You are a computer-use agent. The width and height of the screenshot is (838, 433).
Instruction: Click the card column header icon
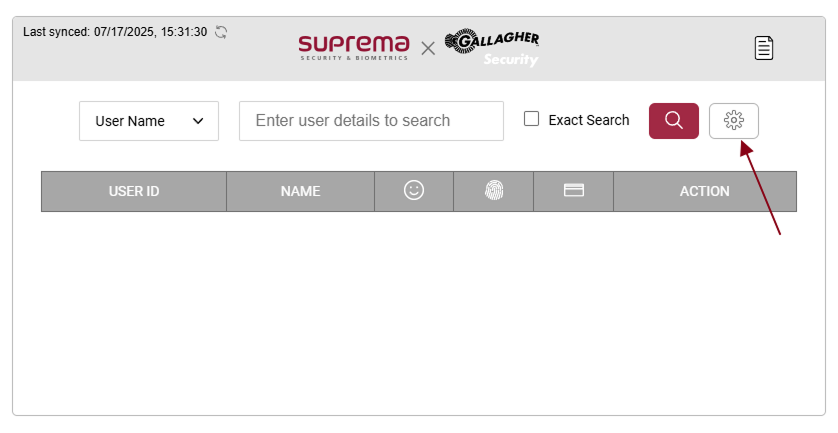(573, 190)
